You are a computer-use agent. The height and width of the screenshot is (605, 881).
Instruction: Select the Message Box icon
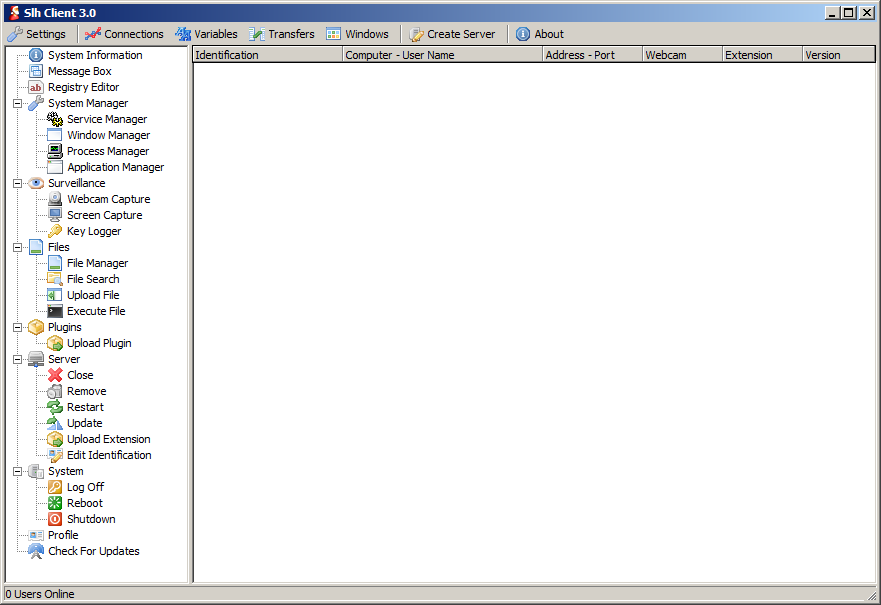[36, 71]
